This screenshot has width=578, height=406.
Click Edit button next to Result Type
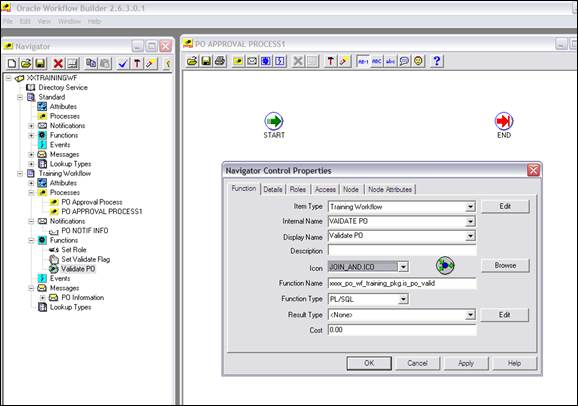504,315
